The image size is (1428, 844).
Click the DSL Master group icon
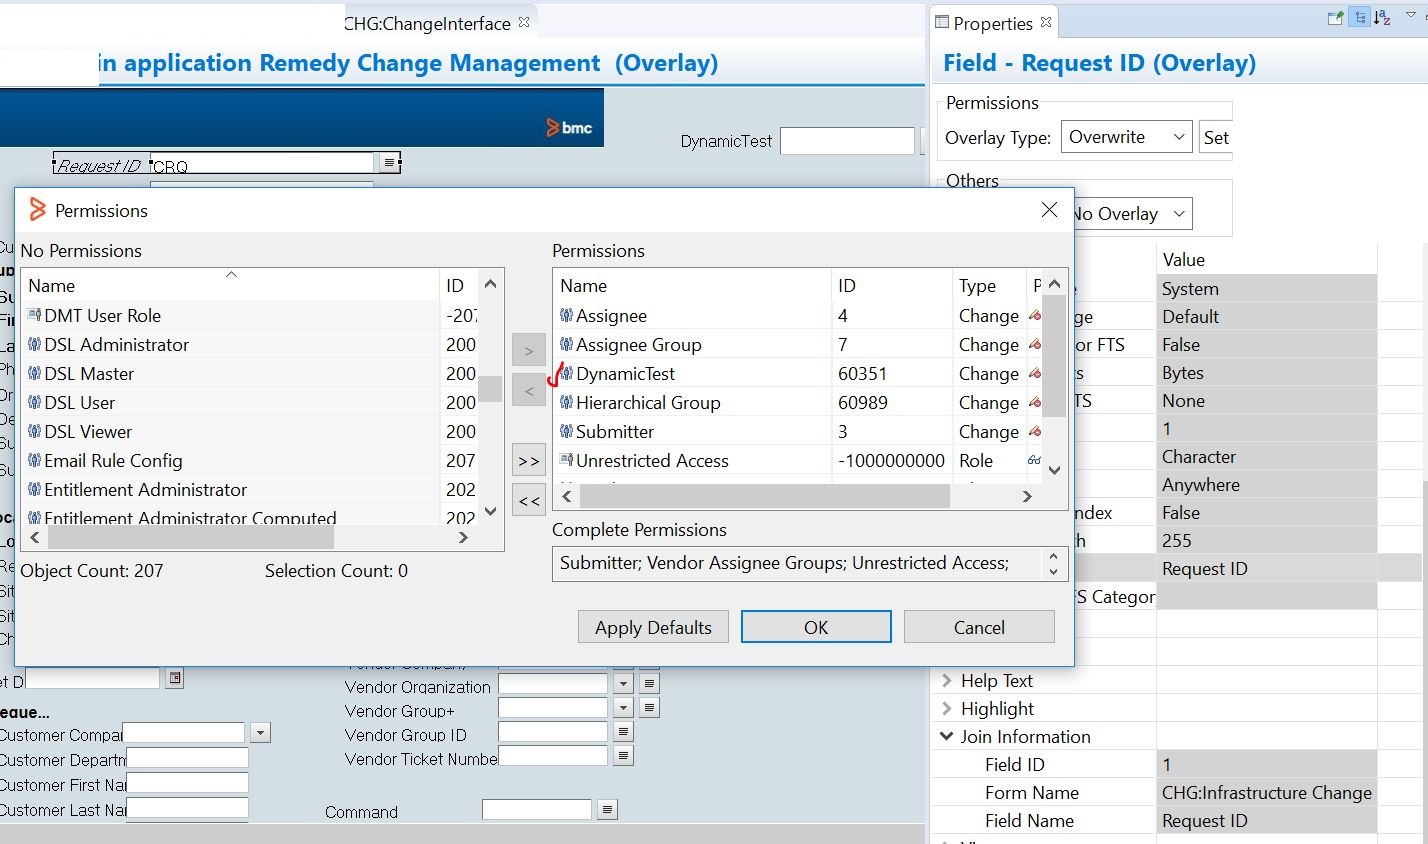tap(35, 373)
